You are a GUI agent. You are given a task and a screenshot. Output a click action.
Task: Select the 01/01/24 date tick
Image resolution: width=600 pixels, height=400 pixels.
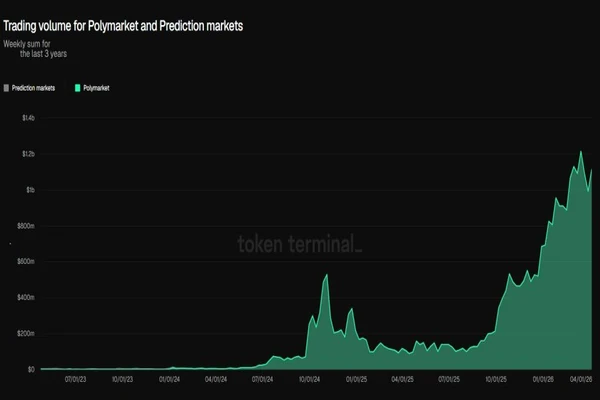(169, 379)
